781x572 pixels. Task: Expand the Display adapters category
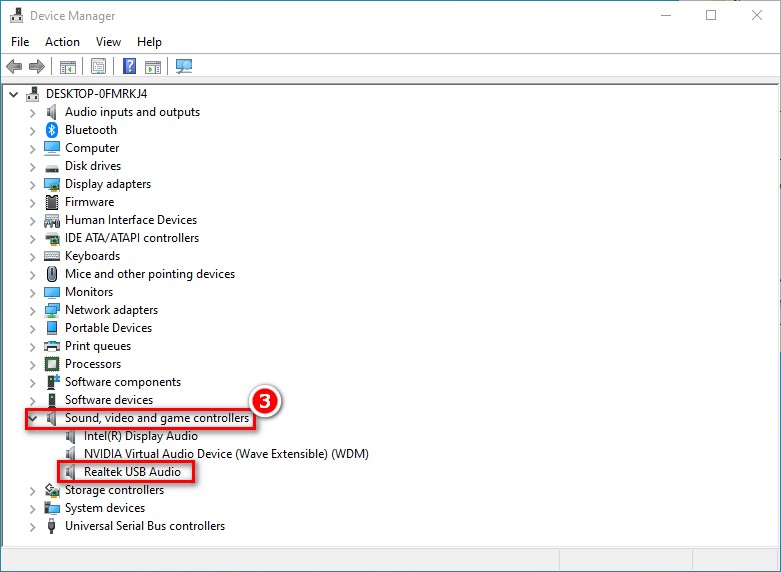[x=33, y=184]
